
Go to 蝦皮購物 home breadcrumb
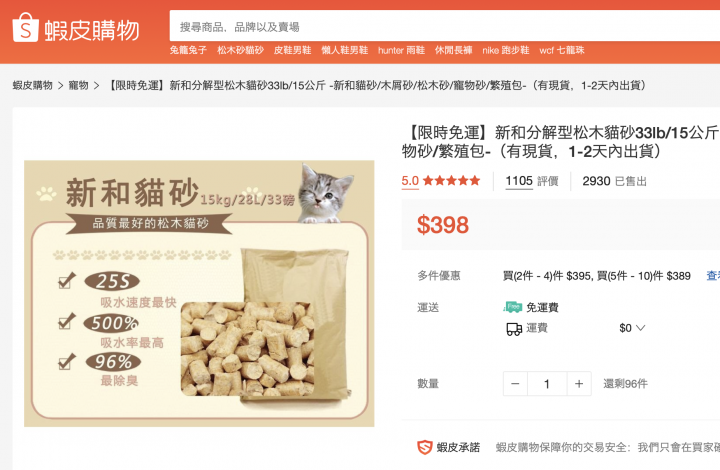[x=33, y=85]
